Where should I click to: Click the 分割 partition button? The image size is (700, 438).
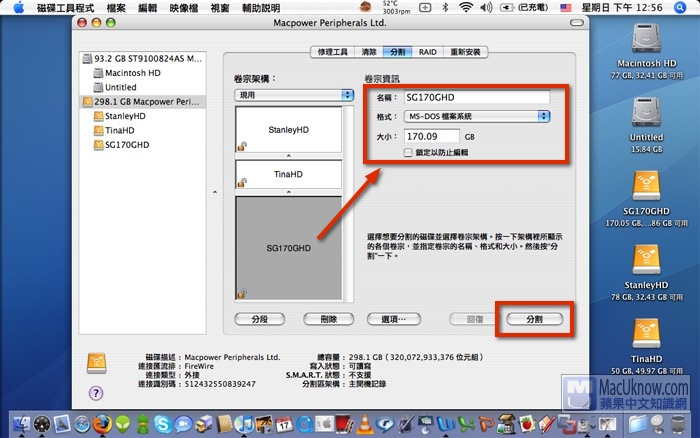tap(534, 319)
